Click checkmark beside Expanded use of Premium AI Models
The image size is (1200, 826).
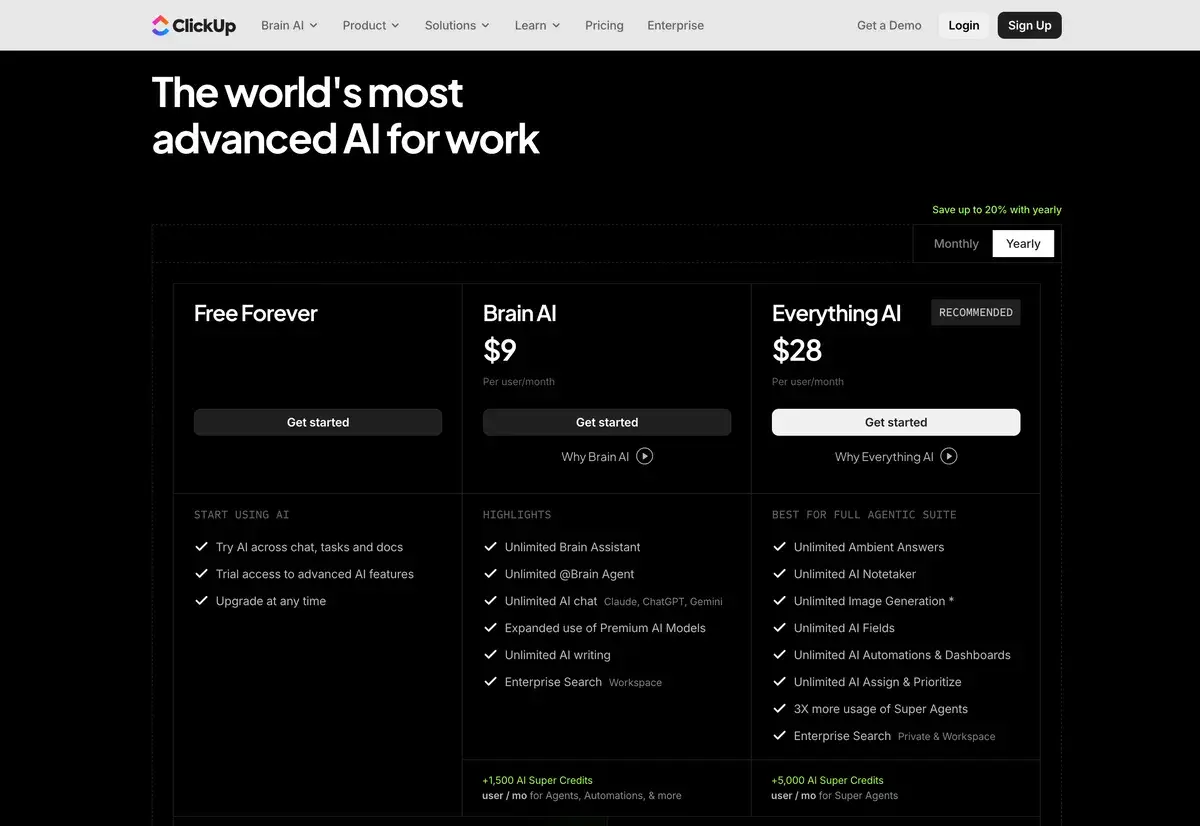[490, 628]
